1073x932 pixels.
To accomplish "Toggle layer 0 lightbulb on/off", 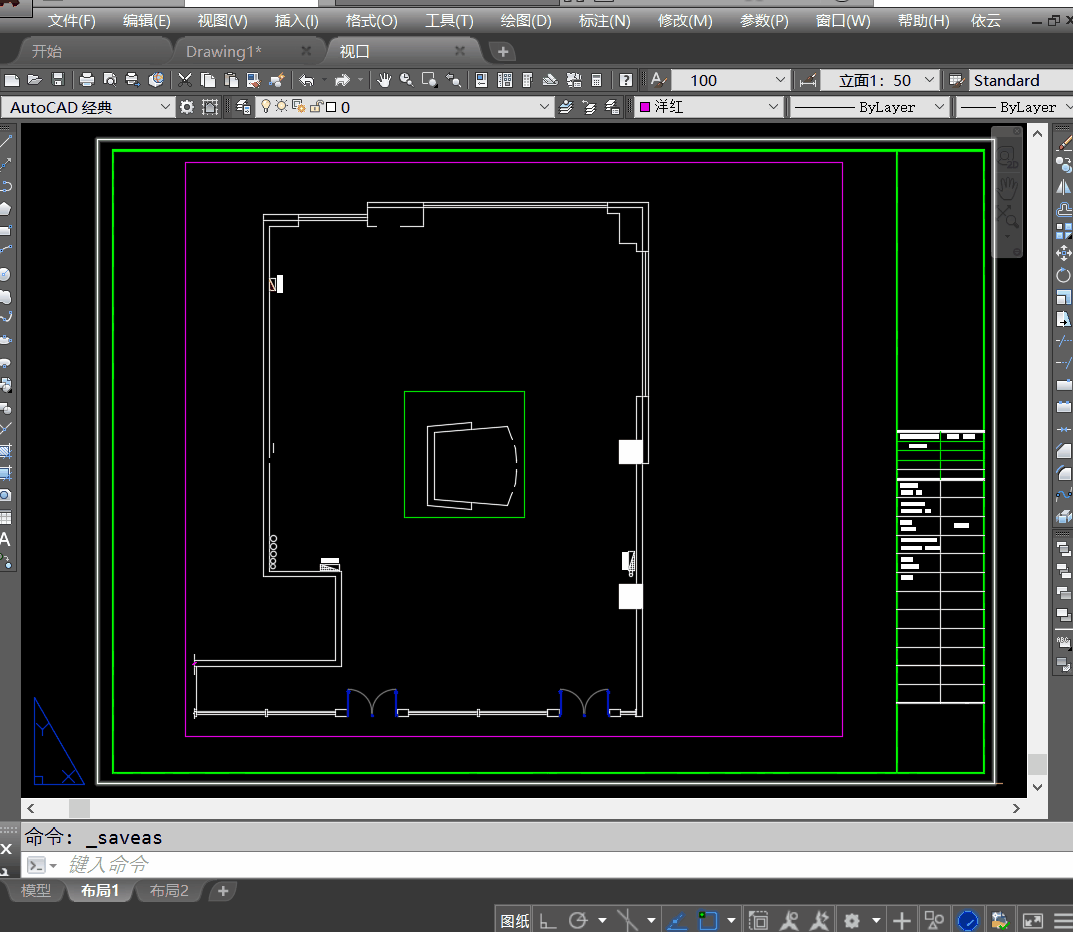I will click(x=266, y=107).
